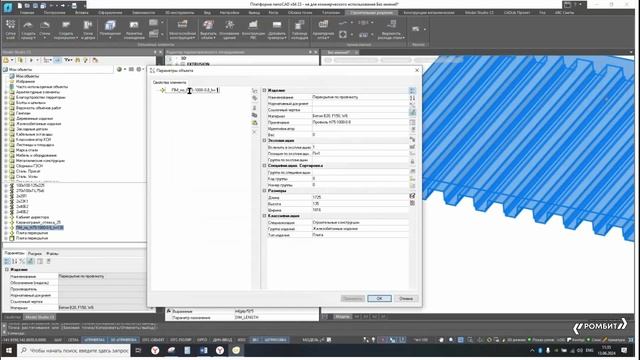Screen dimensions: 640x360
Task: Edit the Длина value 1725
Action: [x=360, y=197]
